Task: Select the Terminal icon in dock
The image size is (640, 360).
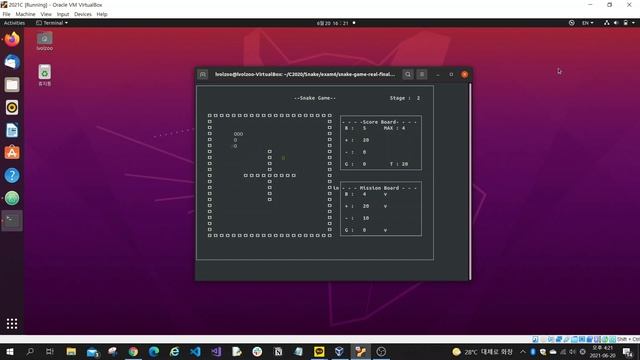Action: (x=12, y=221)
